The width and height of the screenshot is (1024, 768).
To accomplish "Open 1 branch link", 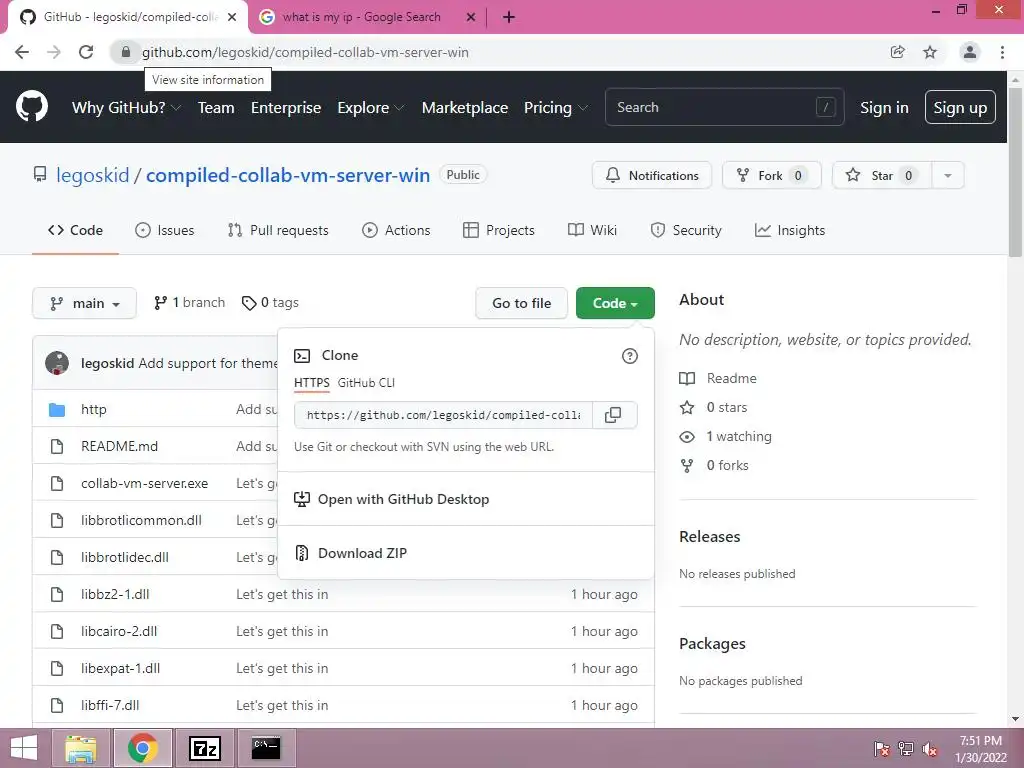I will (189, 302).
